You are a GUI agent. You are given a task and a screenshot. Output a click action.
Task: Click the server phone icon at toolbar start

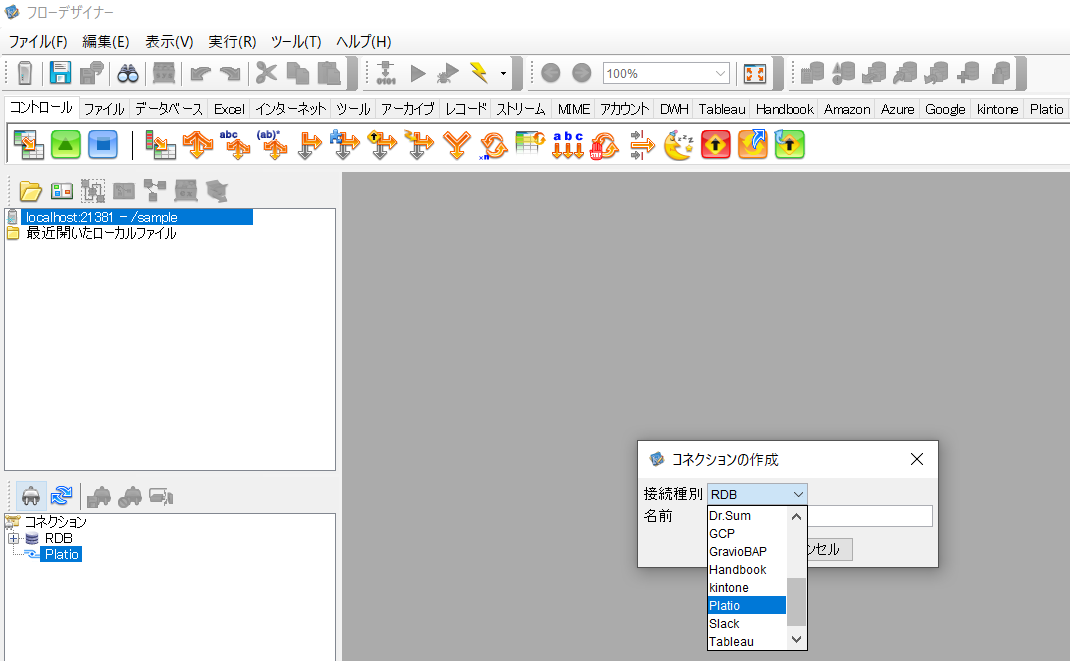[x=25, y=73]
